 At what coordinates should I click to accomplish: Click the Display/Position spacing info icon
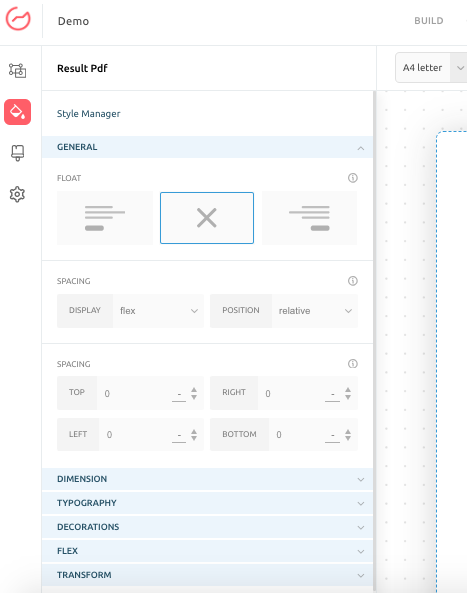352,281
